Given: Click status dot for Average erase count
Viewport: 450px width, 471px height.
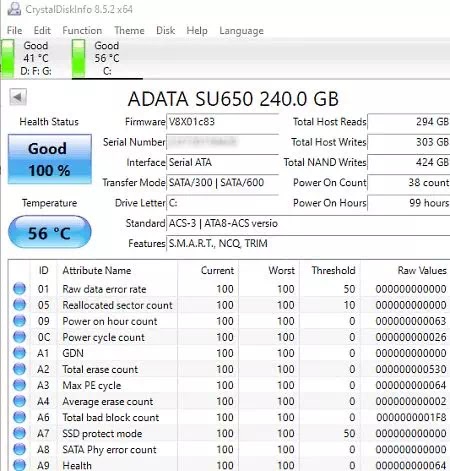Looking at the screenshot, I should (19, 401).
